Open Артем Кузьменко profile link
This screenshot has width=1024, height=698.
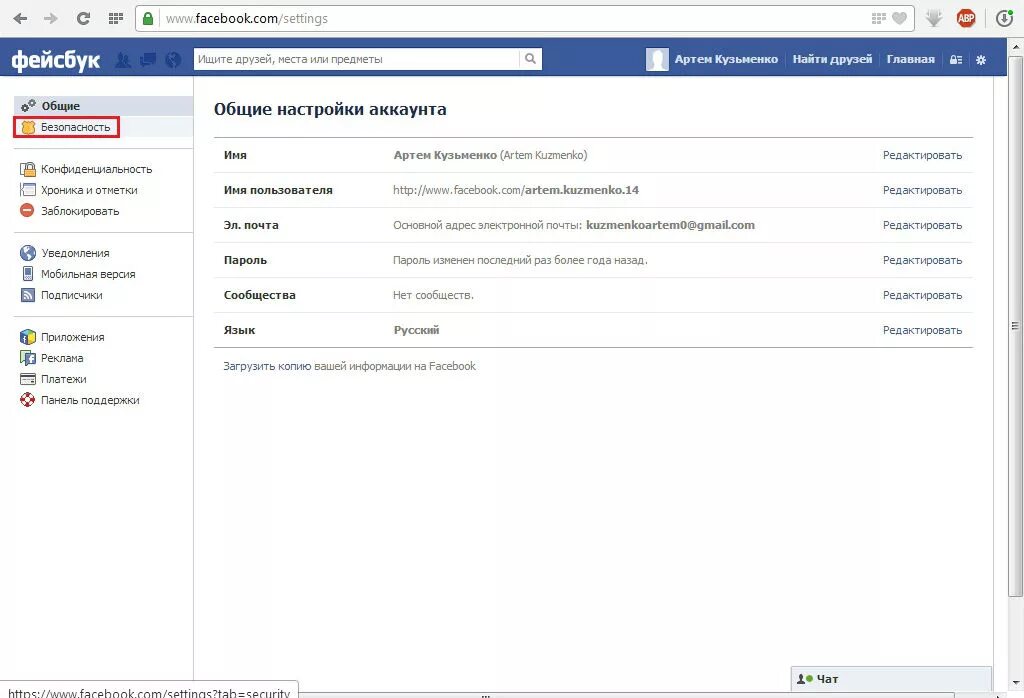coord(726,59)
